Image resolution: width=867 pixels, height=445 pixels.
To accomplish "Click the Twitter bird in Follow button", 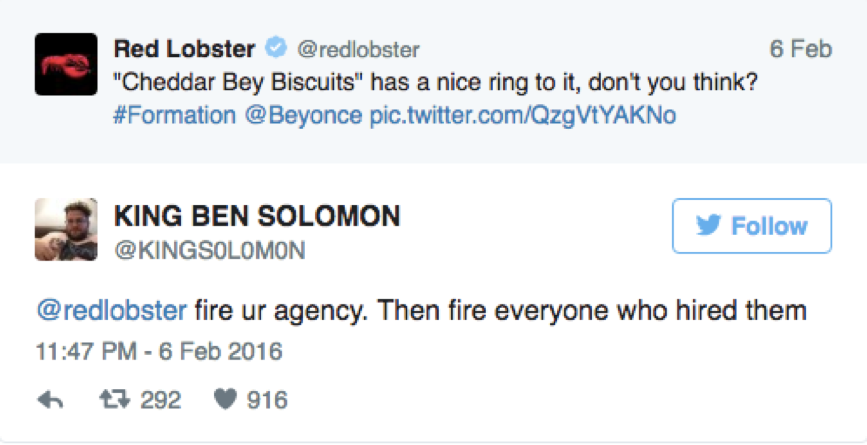I will point(709,226).
